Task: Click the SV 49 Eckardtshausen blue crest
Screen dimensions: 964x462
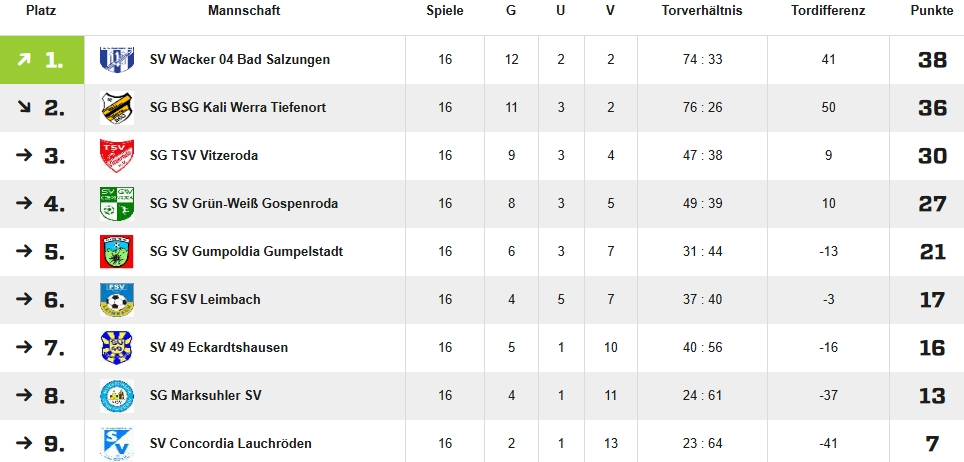Action: (x=117, y=348)
